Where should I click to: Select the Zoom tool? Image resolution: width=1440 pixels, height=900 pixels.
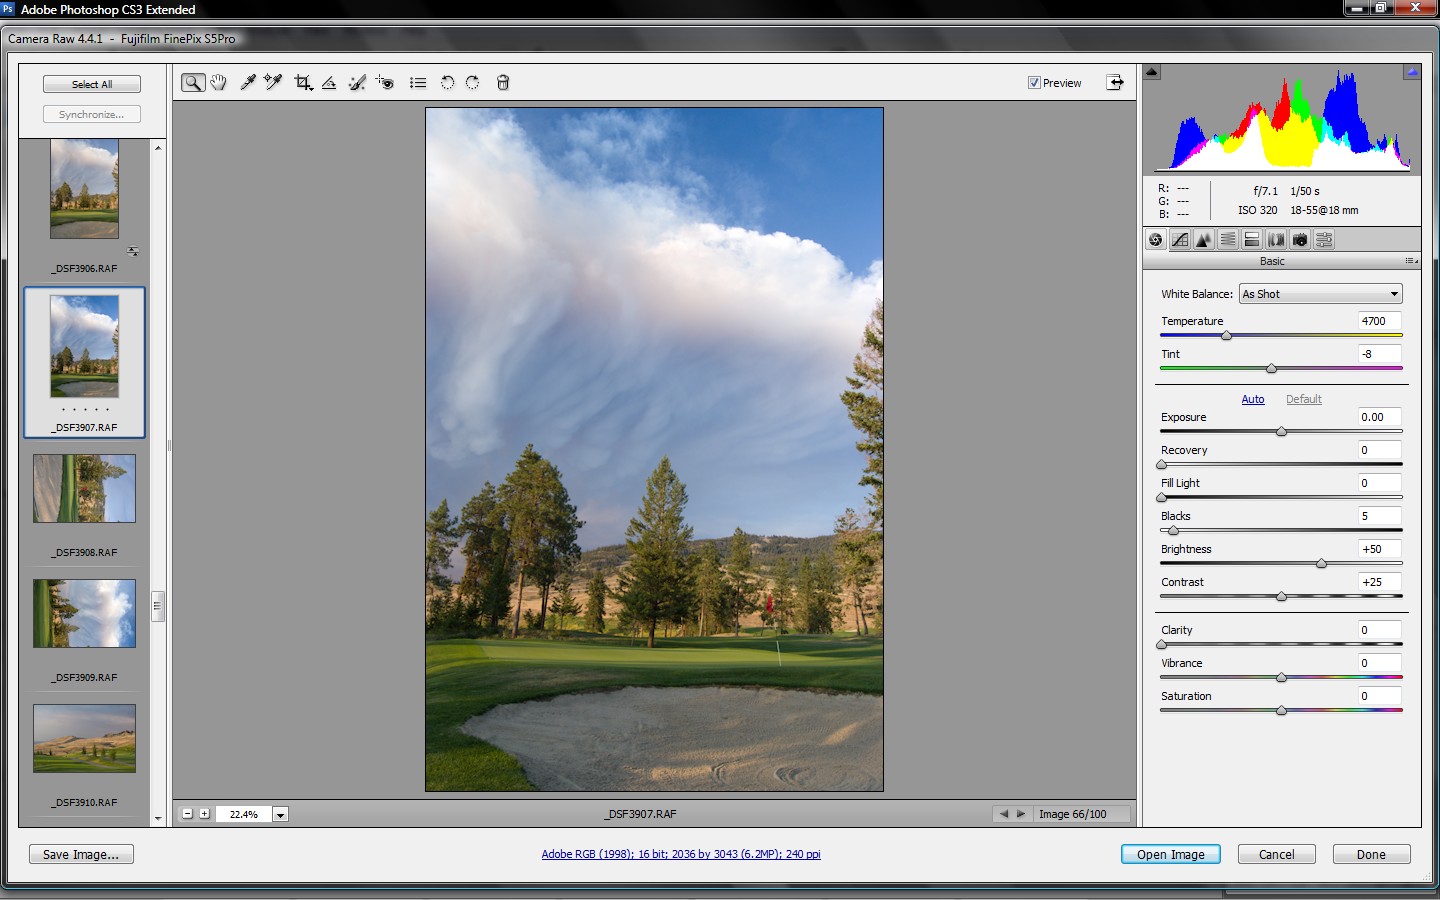click(193, 83)
